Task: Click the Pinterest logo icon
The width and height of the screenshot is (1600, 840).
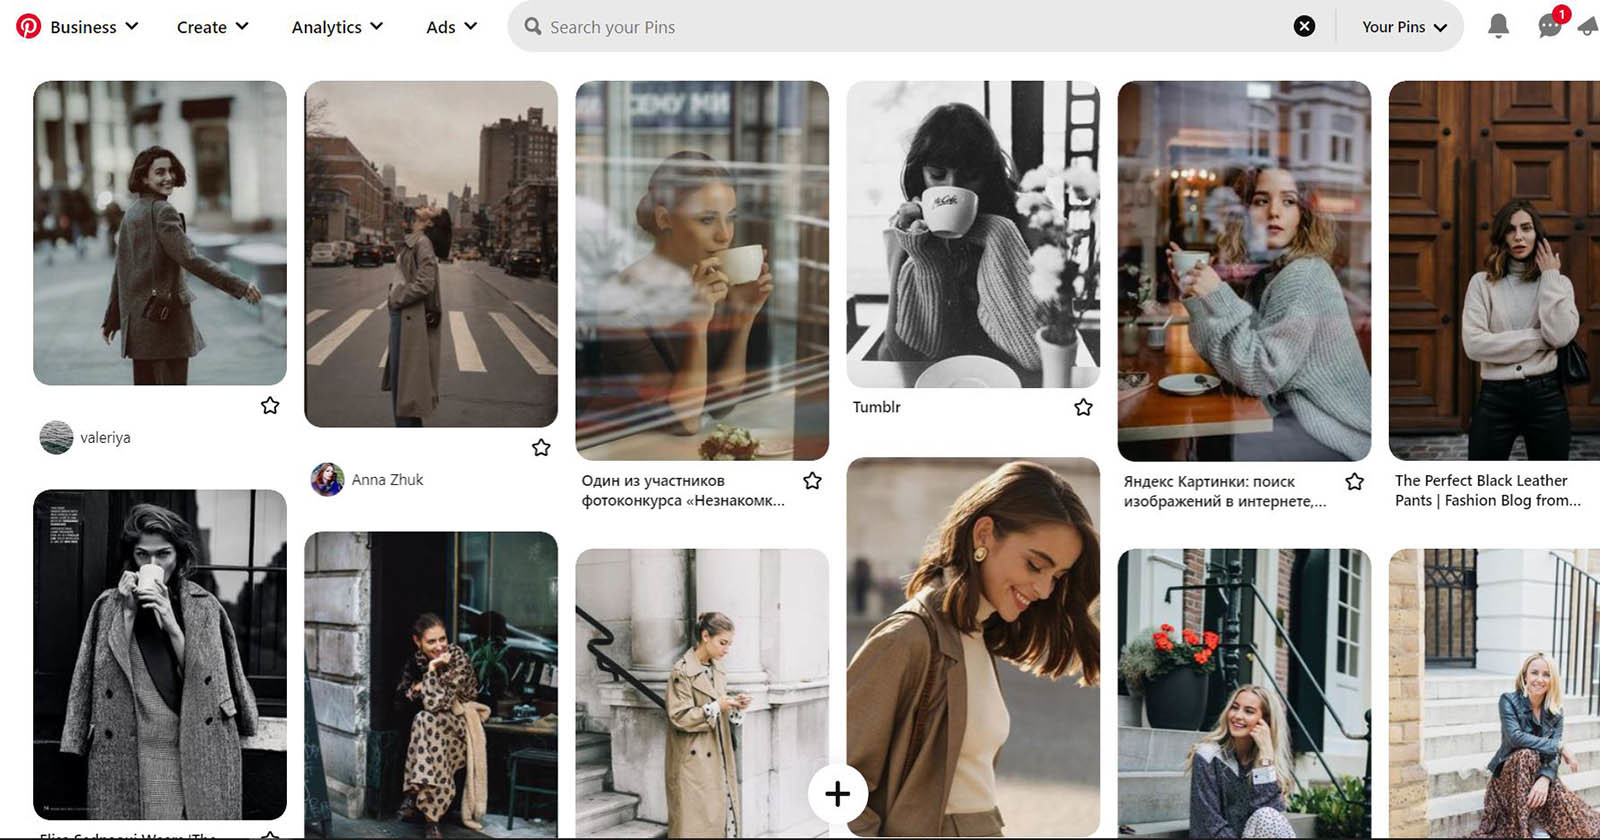Action: click(29, 26)
